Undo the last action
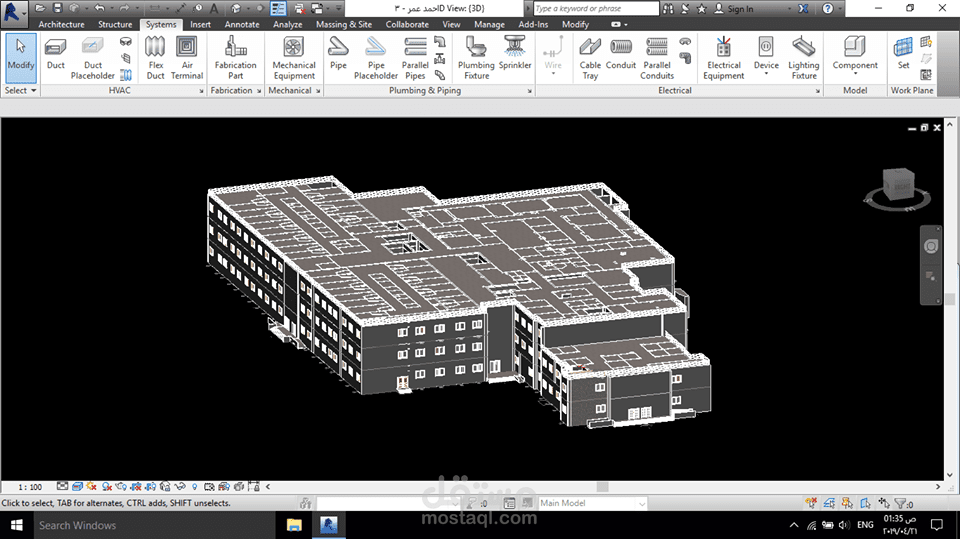 pyautogui.click(x=99, y=8)
